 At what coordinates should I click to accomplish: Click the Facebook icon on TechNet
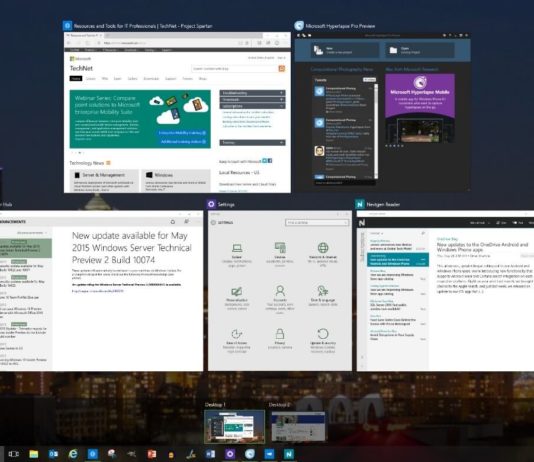pyautogui.click(x=270, y=160)
